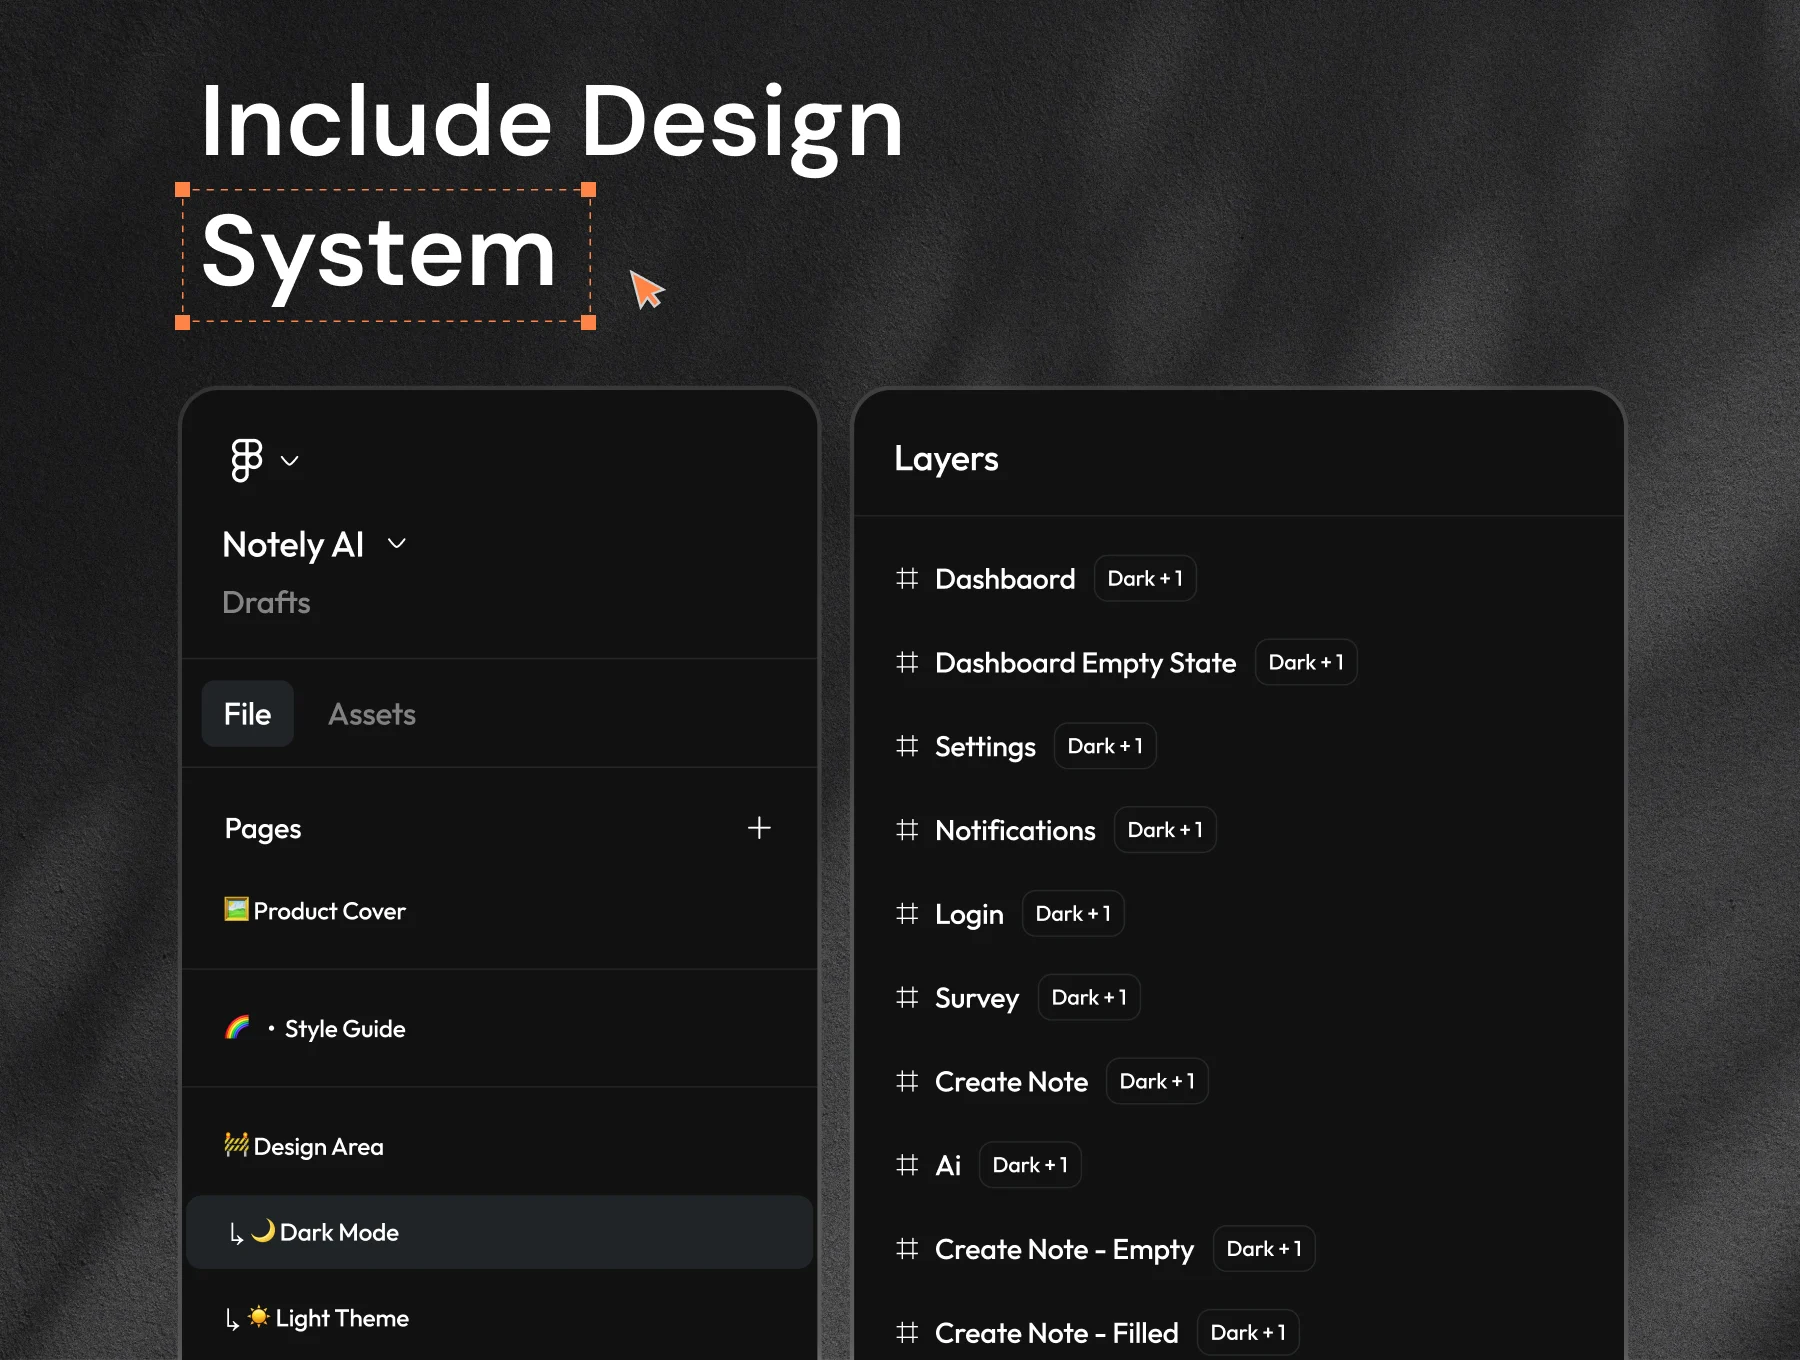Add a new page with plus icon

click(759, 828)
